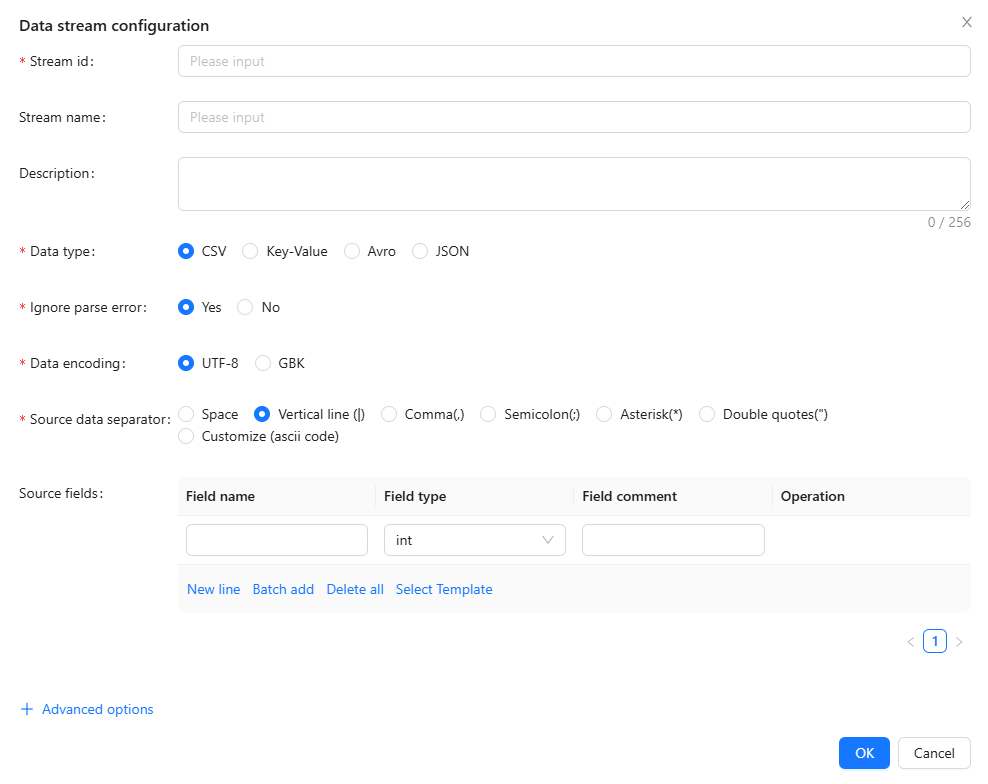This screenshot has height=784, width=988.
Task: Close the Data stream configuration dialog
Action: 966,22
